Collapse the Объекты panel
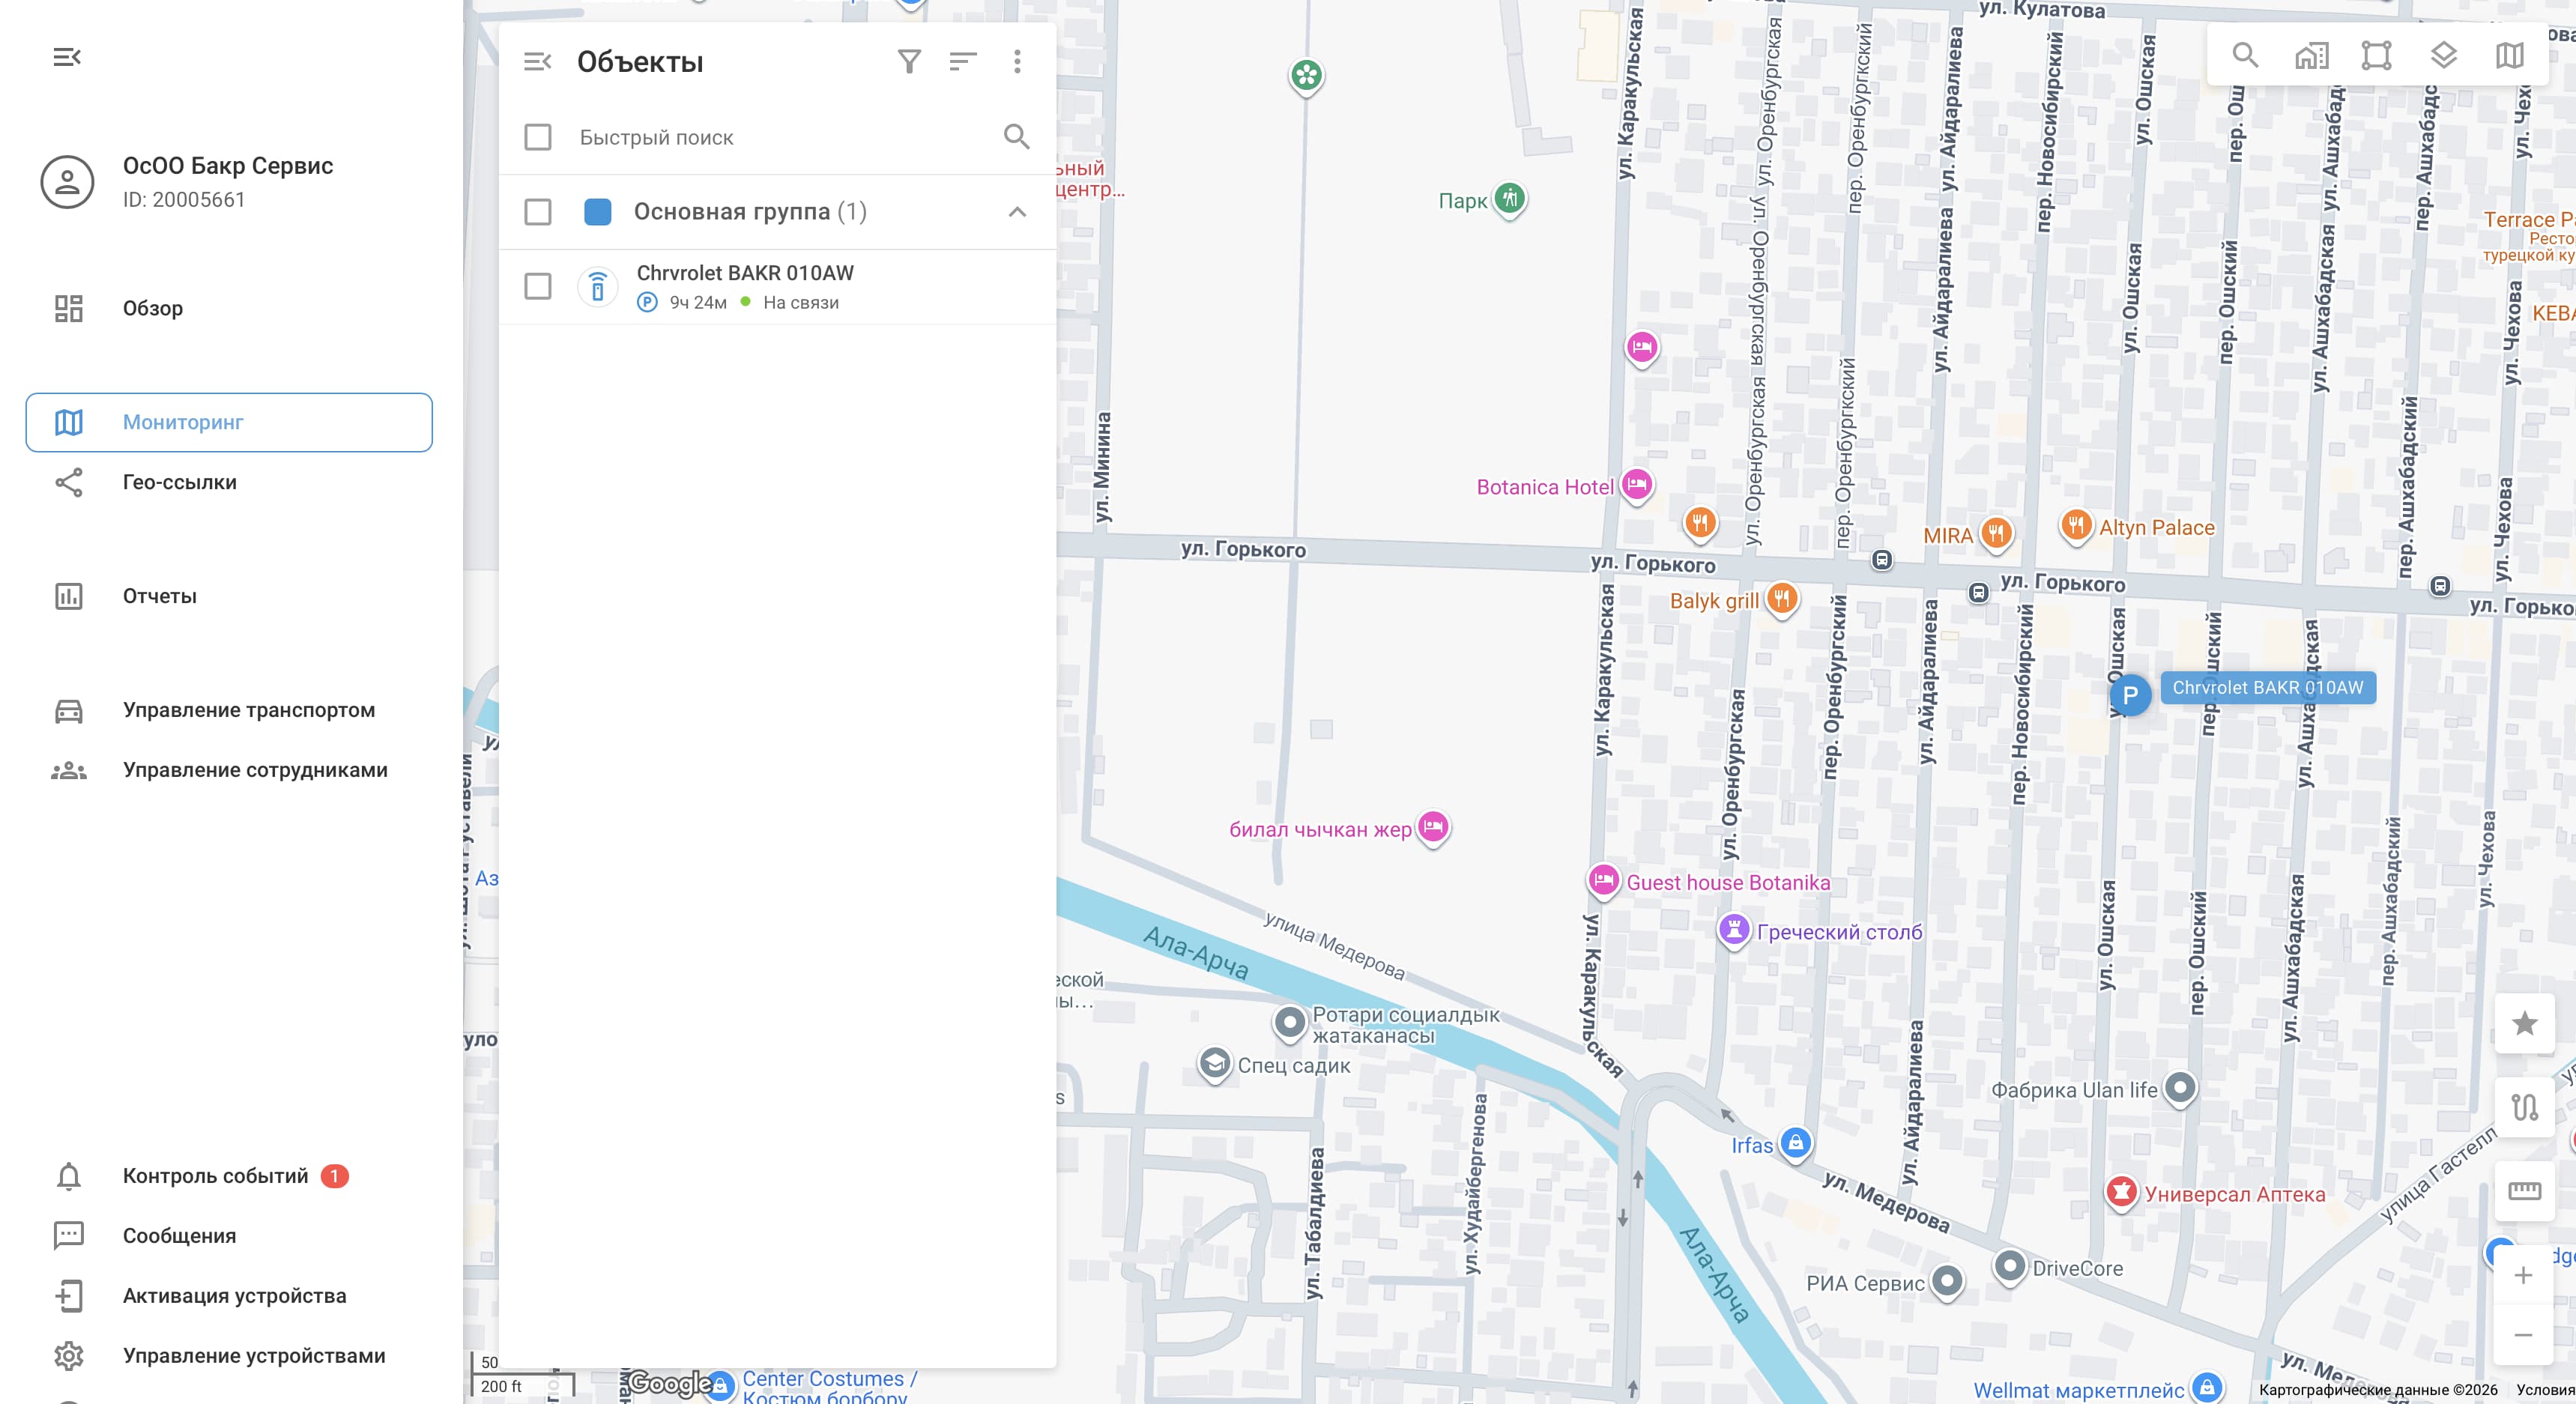The width and height of the screenshot is (2576, 1404). click(538, 60)
